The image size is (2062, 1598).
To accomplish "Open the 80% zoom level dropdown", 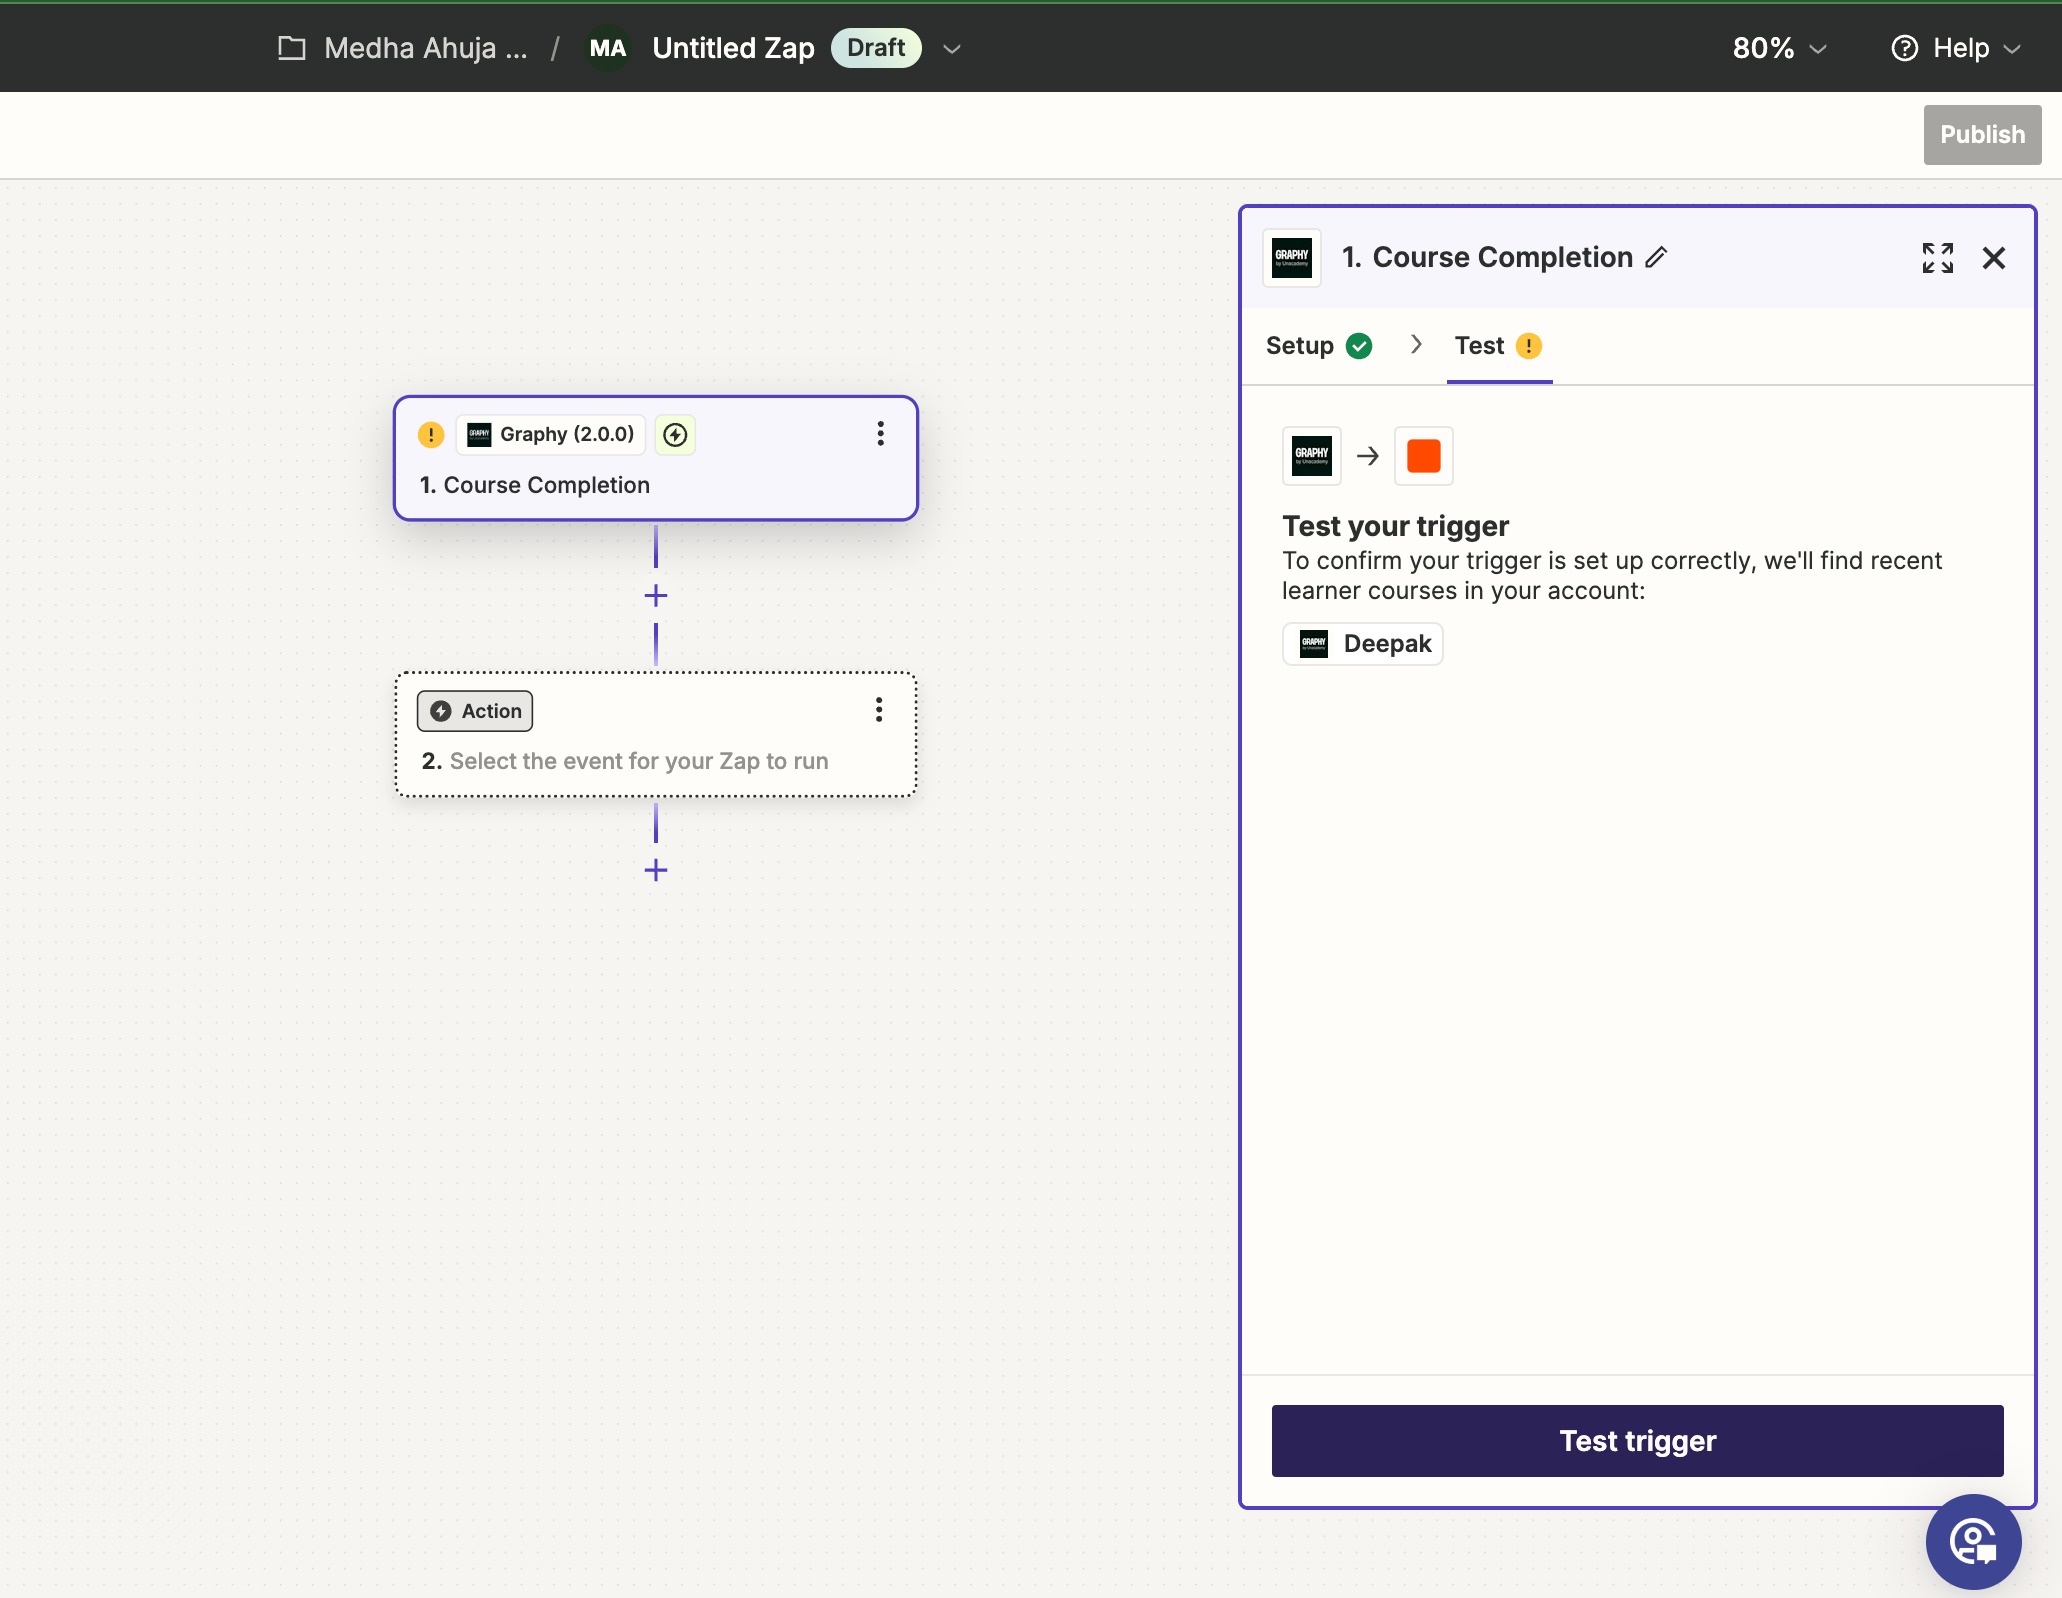I will [x=1779, y=48].
